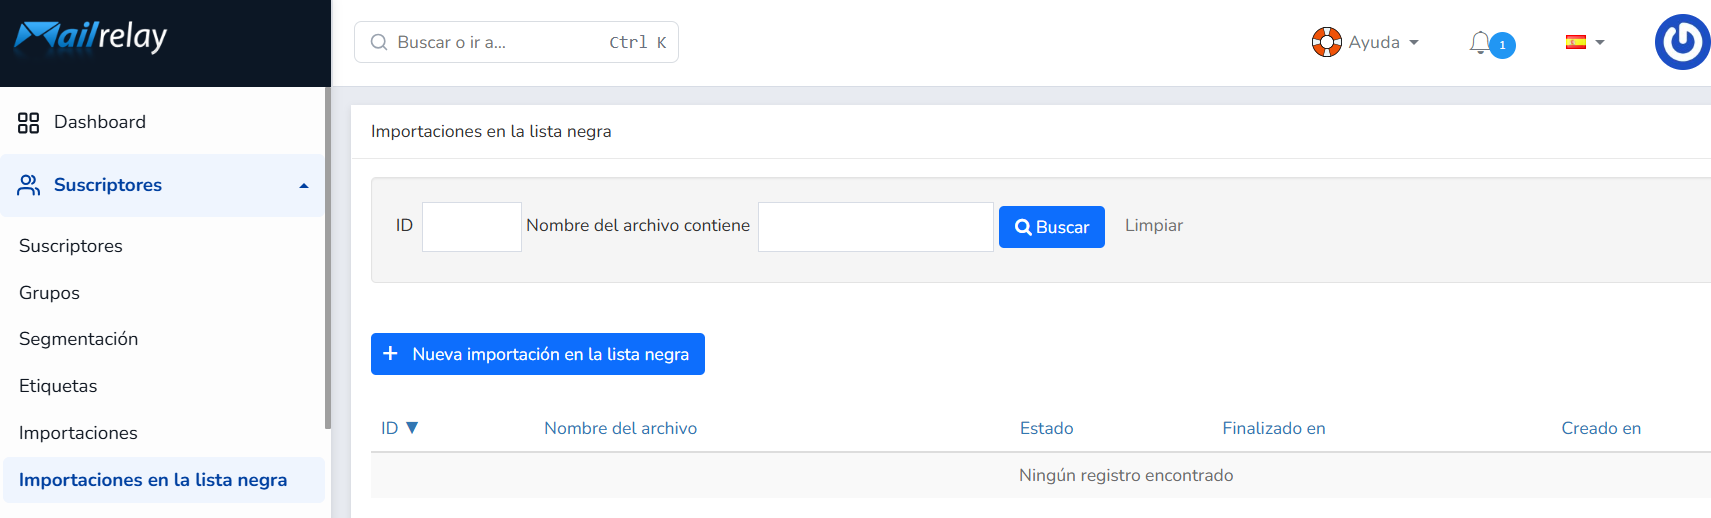Image resolution: width=1711 pixels, height=518 pixels.
Task: Click 'Ningún registro encontrado' text
Action: tap(1126, 475)
